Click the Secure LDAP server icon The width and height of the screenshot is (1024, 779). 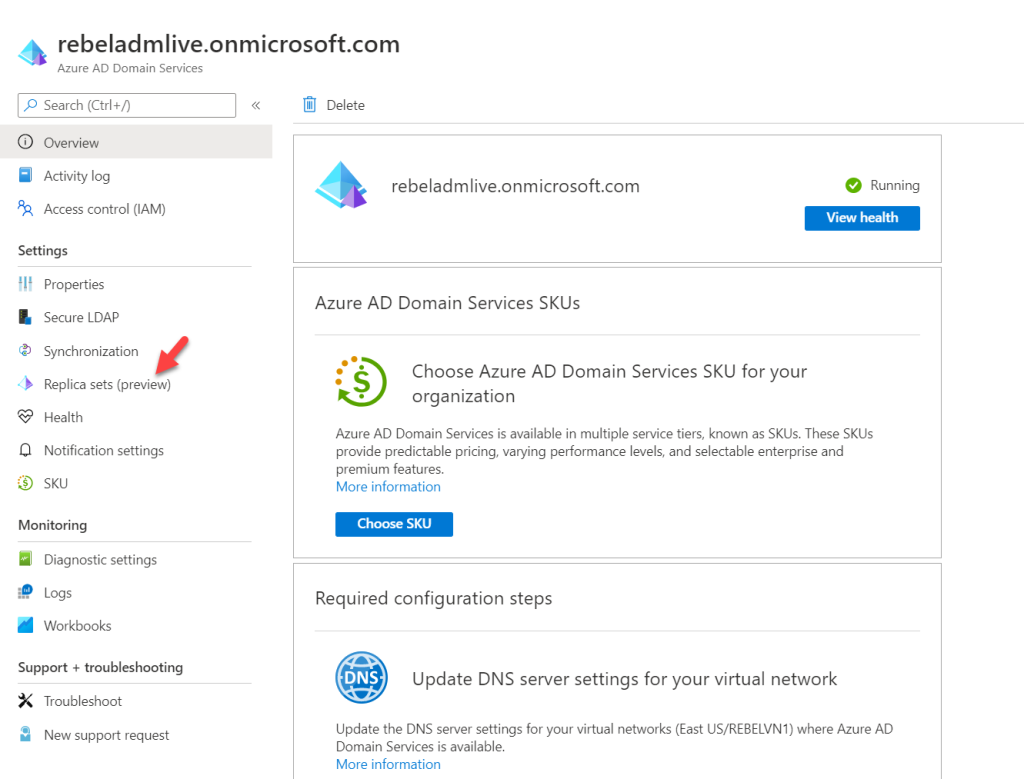[x=25, y=317]
